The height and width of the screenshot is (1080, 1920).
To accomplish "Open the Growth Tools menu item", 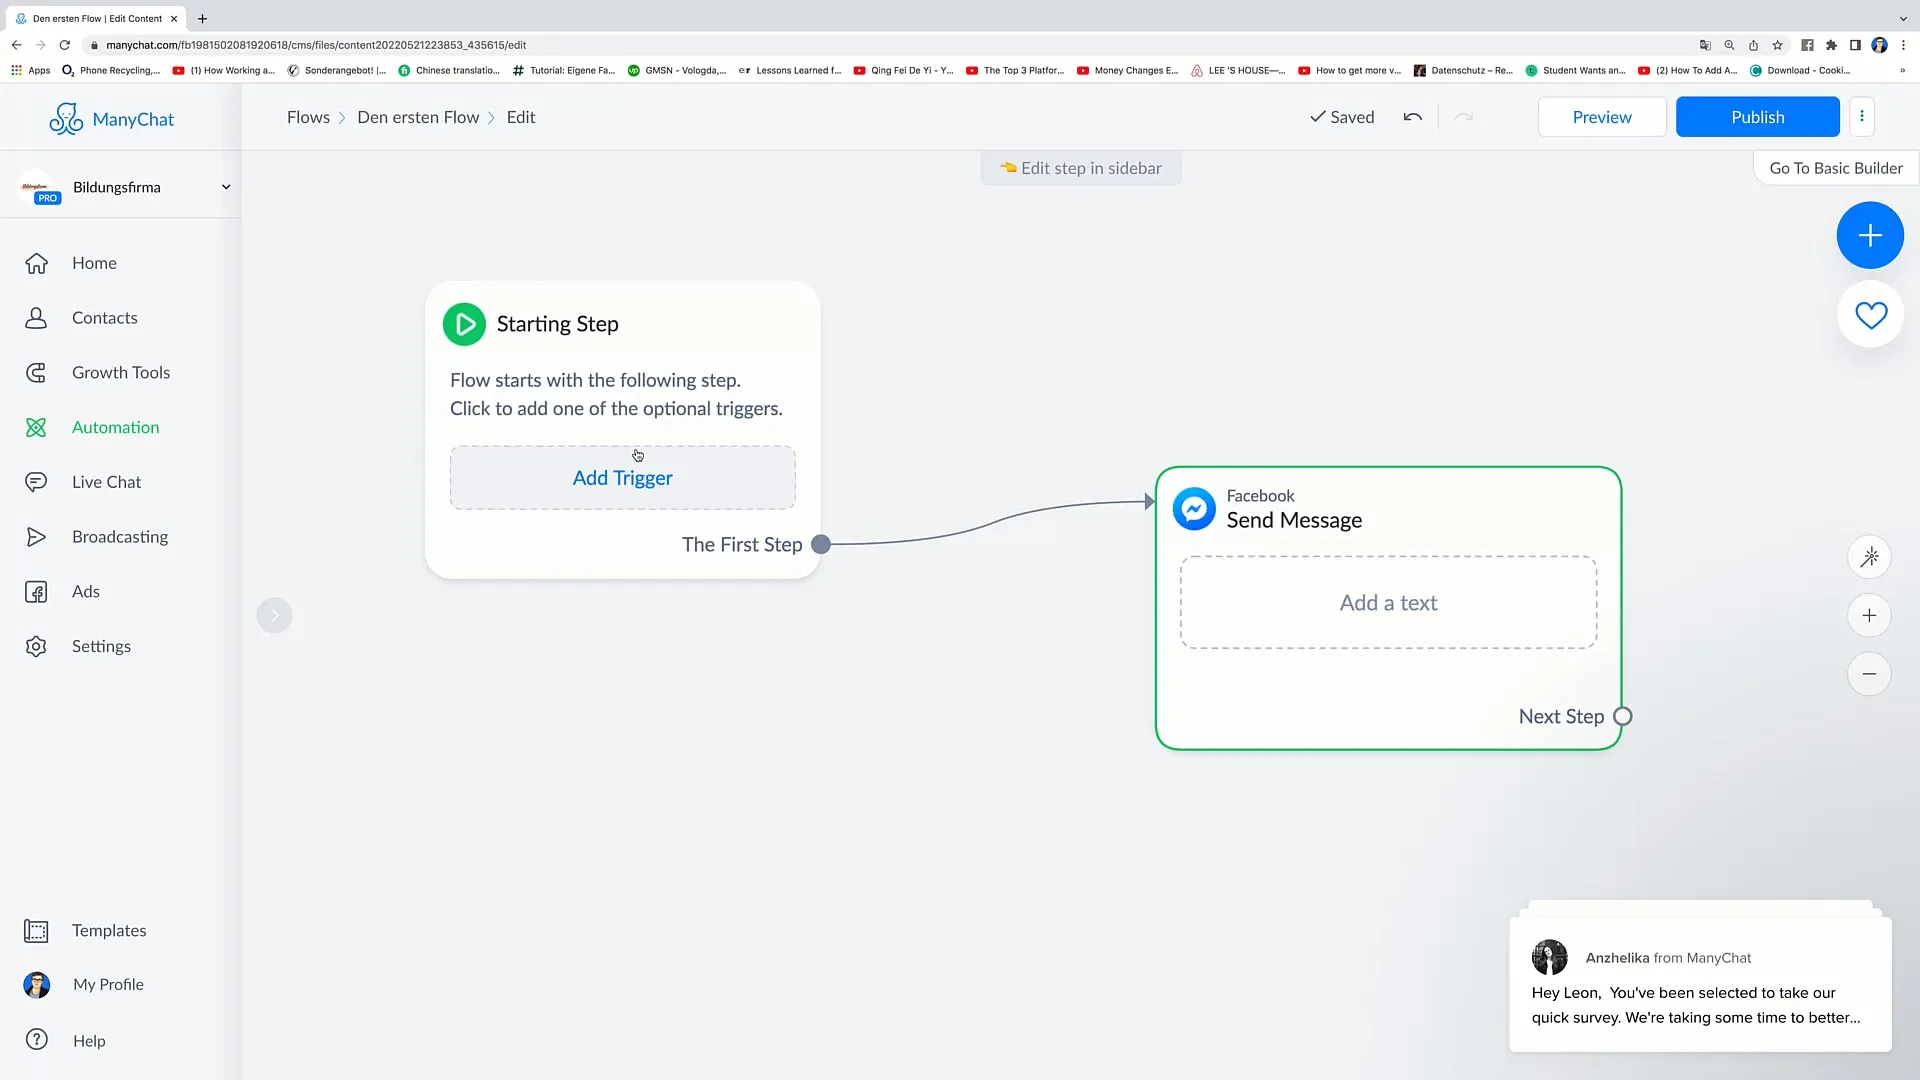I will tap(120, 373).
